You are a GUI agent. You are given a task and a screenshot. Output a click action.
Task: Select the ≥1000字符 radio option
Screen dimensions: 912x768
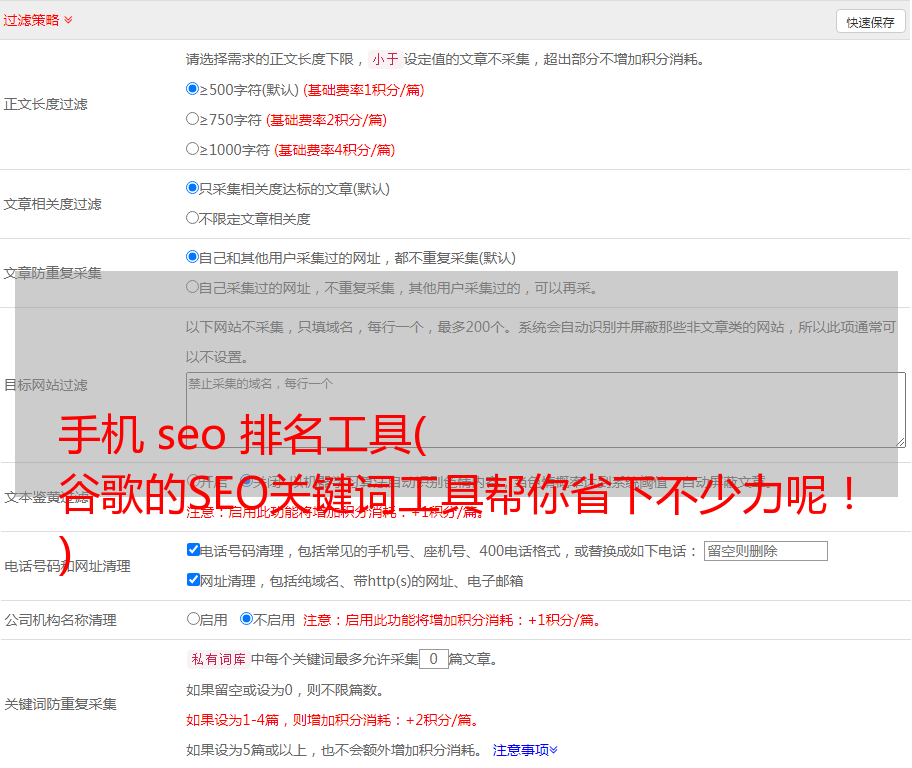193,148
